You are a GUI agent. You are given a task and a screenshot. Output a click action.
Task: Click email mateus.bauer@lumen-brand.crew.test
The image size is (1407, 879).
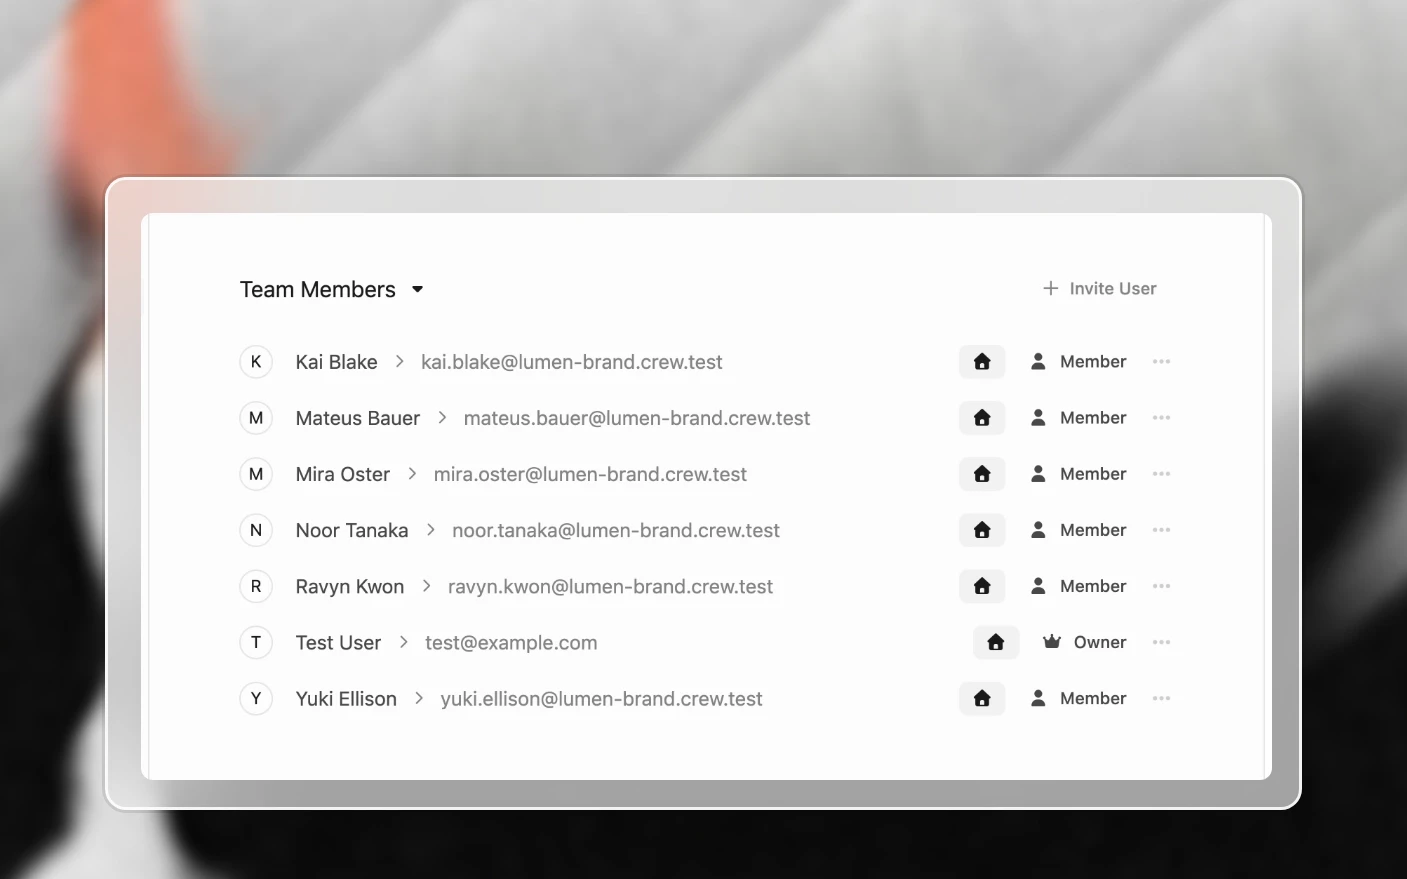(637, 418)
